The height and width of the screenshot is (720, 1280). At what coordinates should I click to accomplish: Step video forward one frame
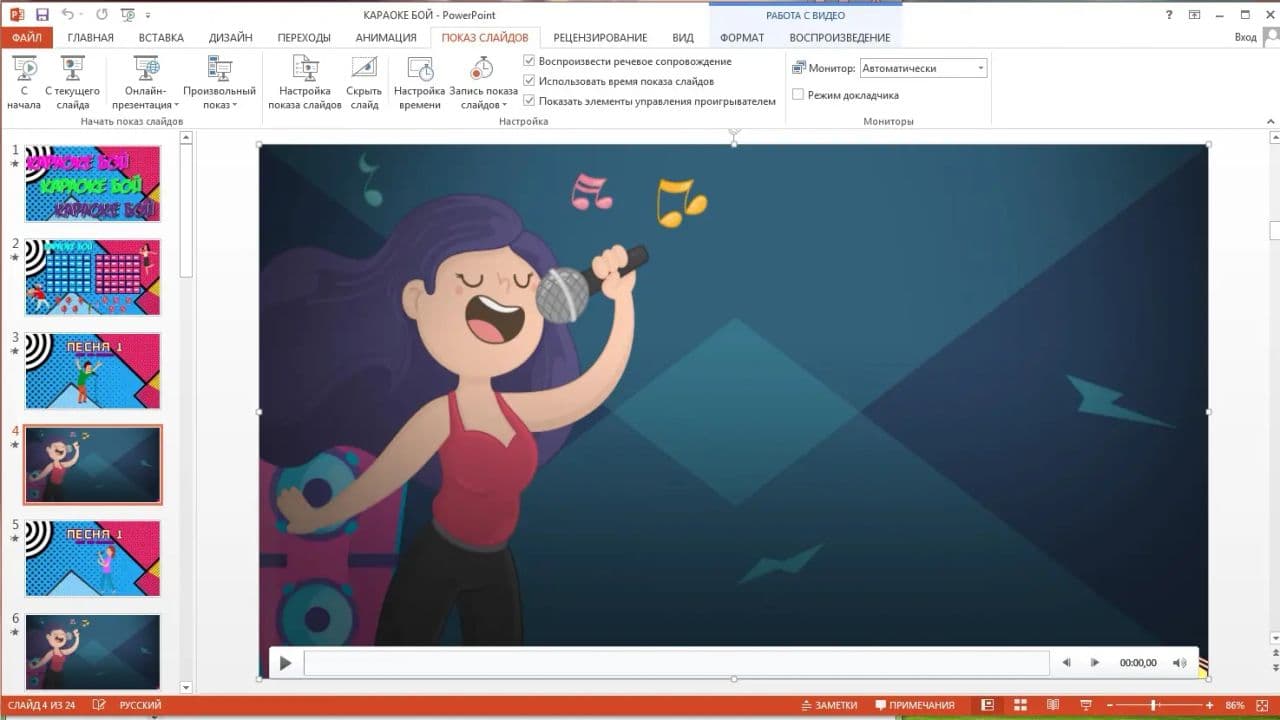tap(1095, 662)
